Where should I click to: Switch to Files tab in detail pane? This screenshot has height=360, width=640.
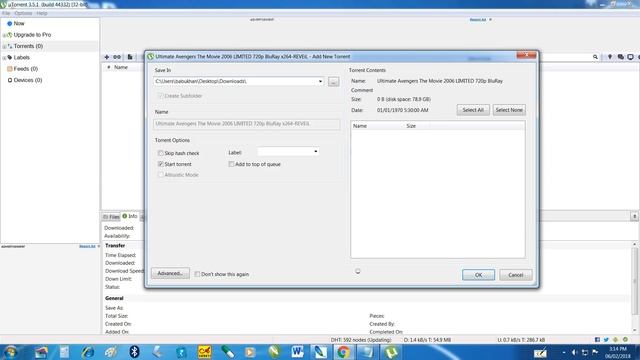click(111, 217)
